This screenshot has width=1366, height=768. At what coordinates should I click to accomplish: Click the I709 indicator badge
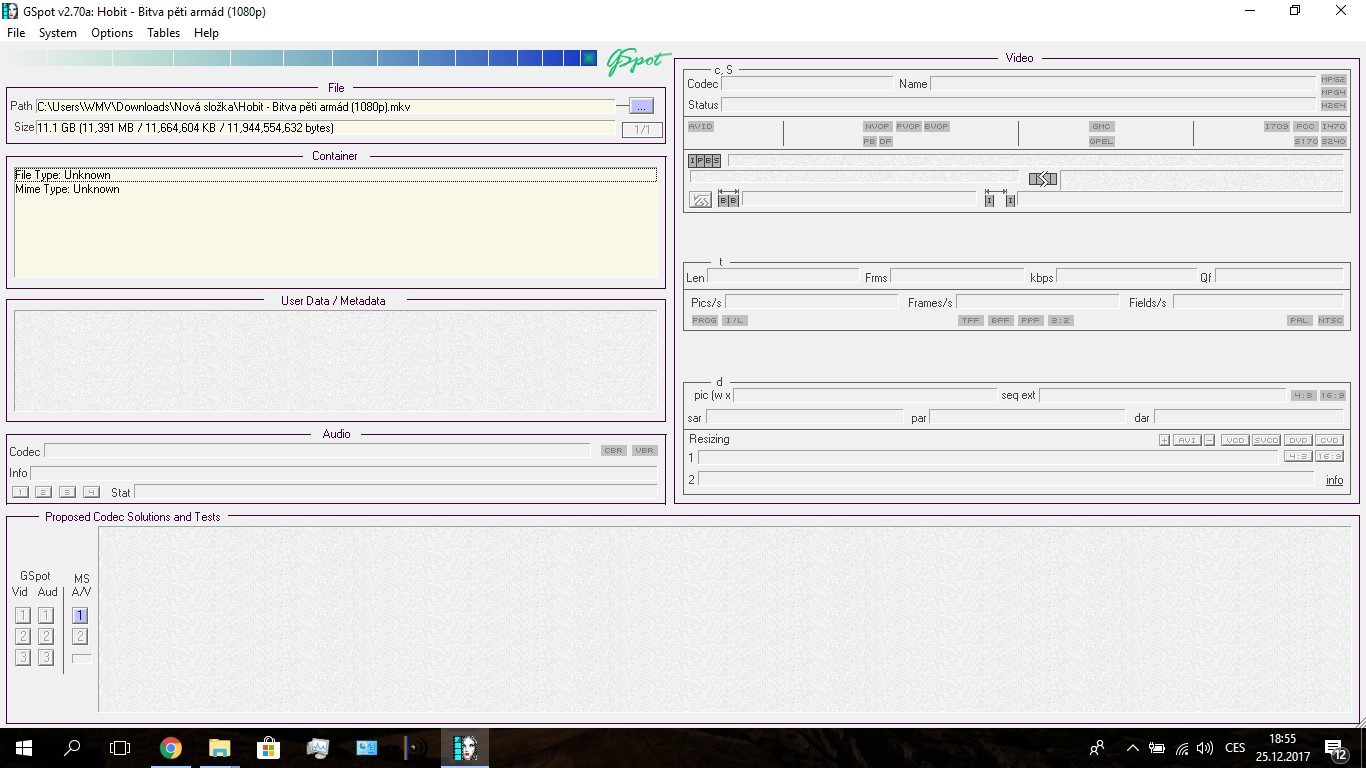pyautogui.click(x=1276, y=127)
